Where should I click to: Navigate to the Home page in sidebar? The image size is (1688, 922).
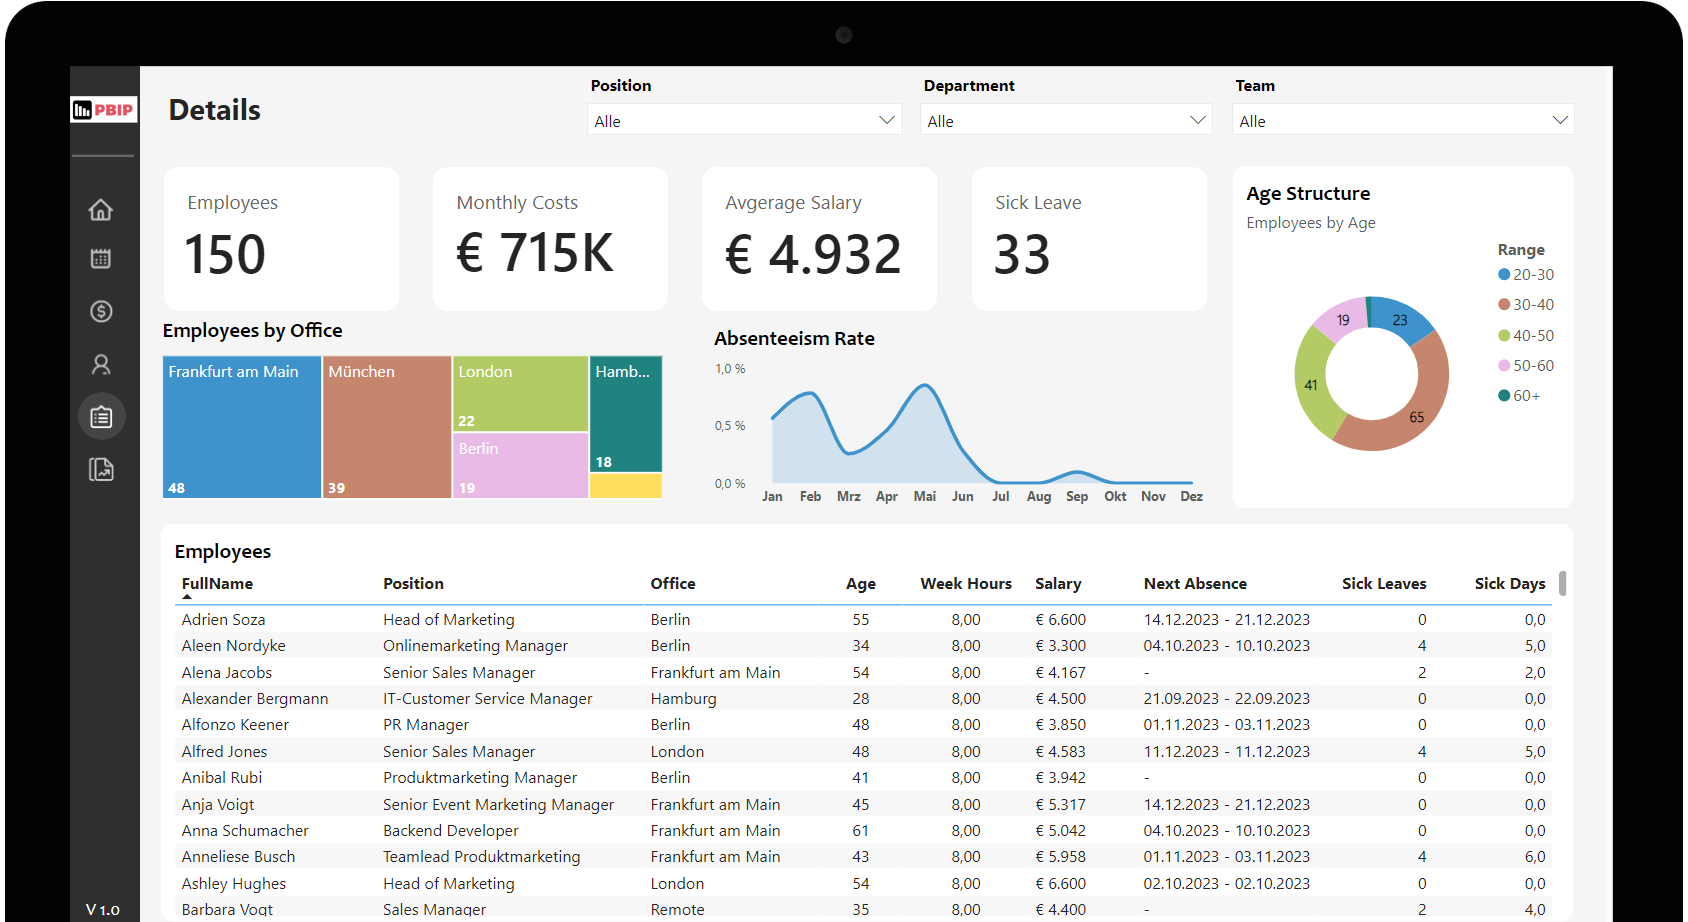(101, 210)
